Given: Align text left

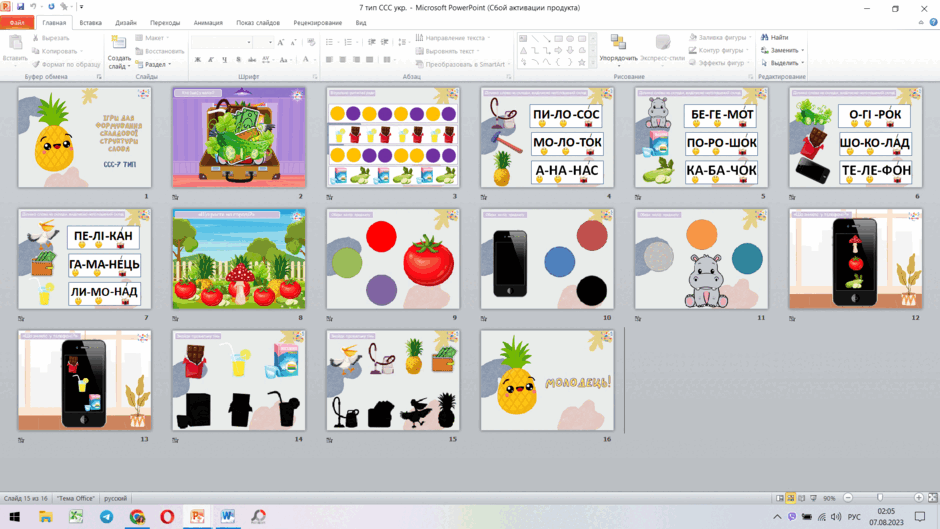Looking at the screenshot, I should (329, 59).
